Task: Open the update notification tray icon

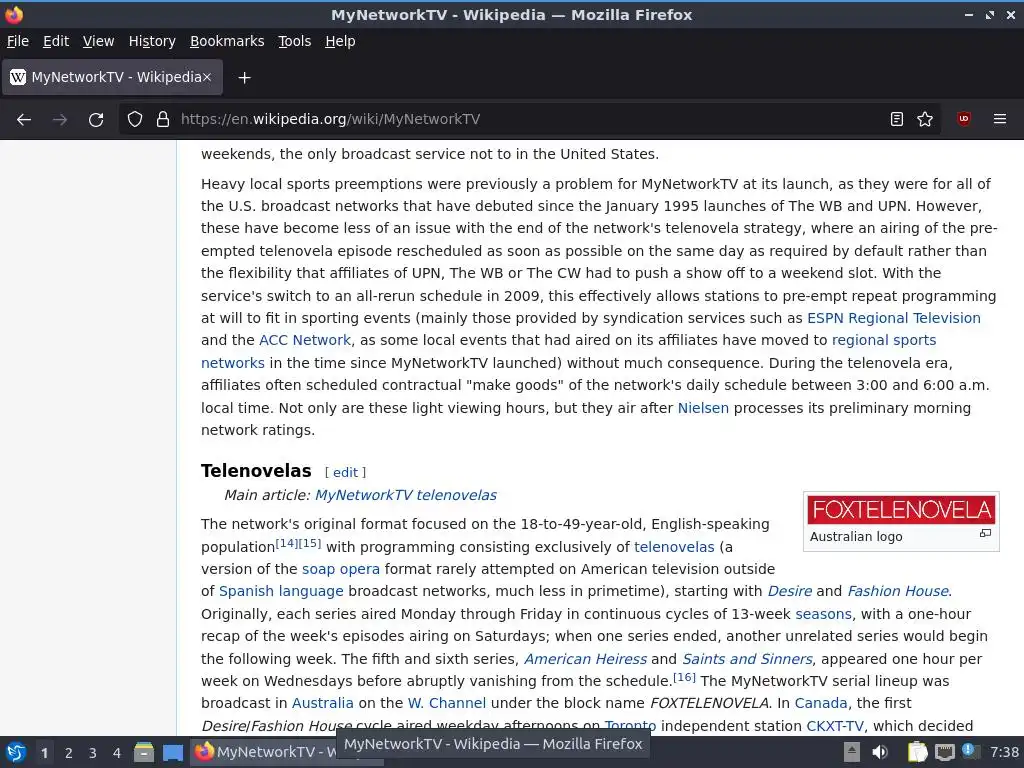Action: click(970, 751)
